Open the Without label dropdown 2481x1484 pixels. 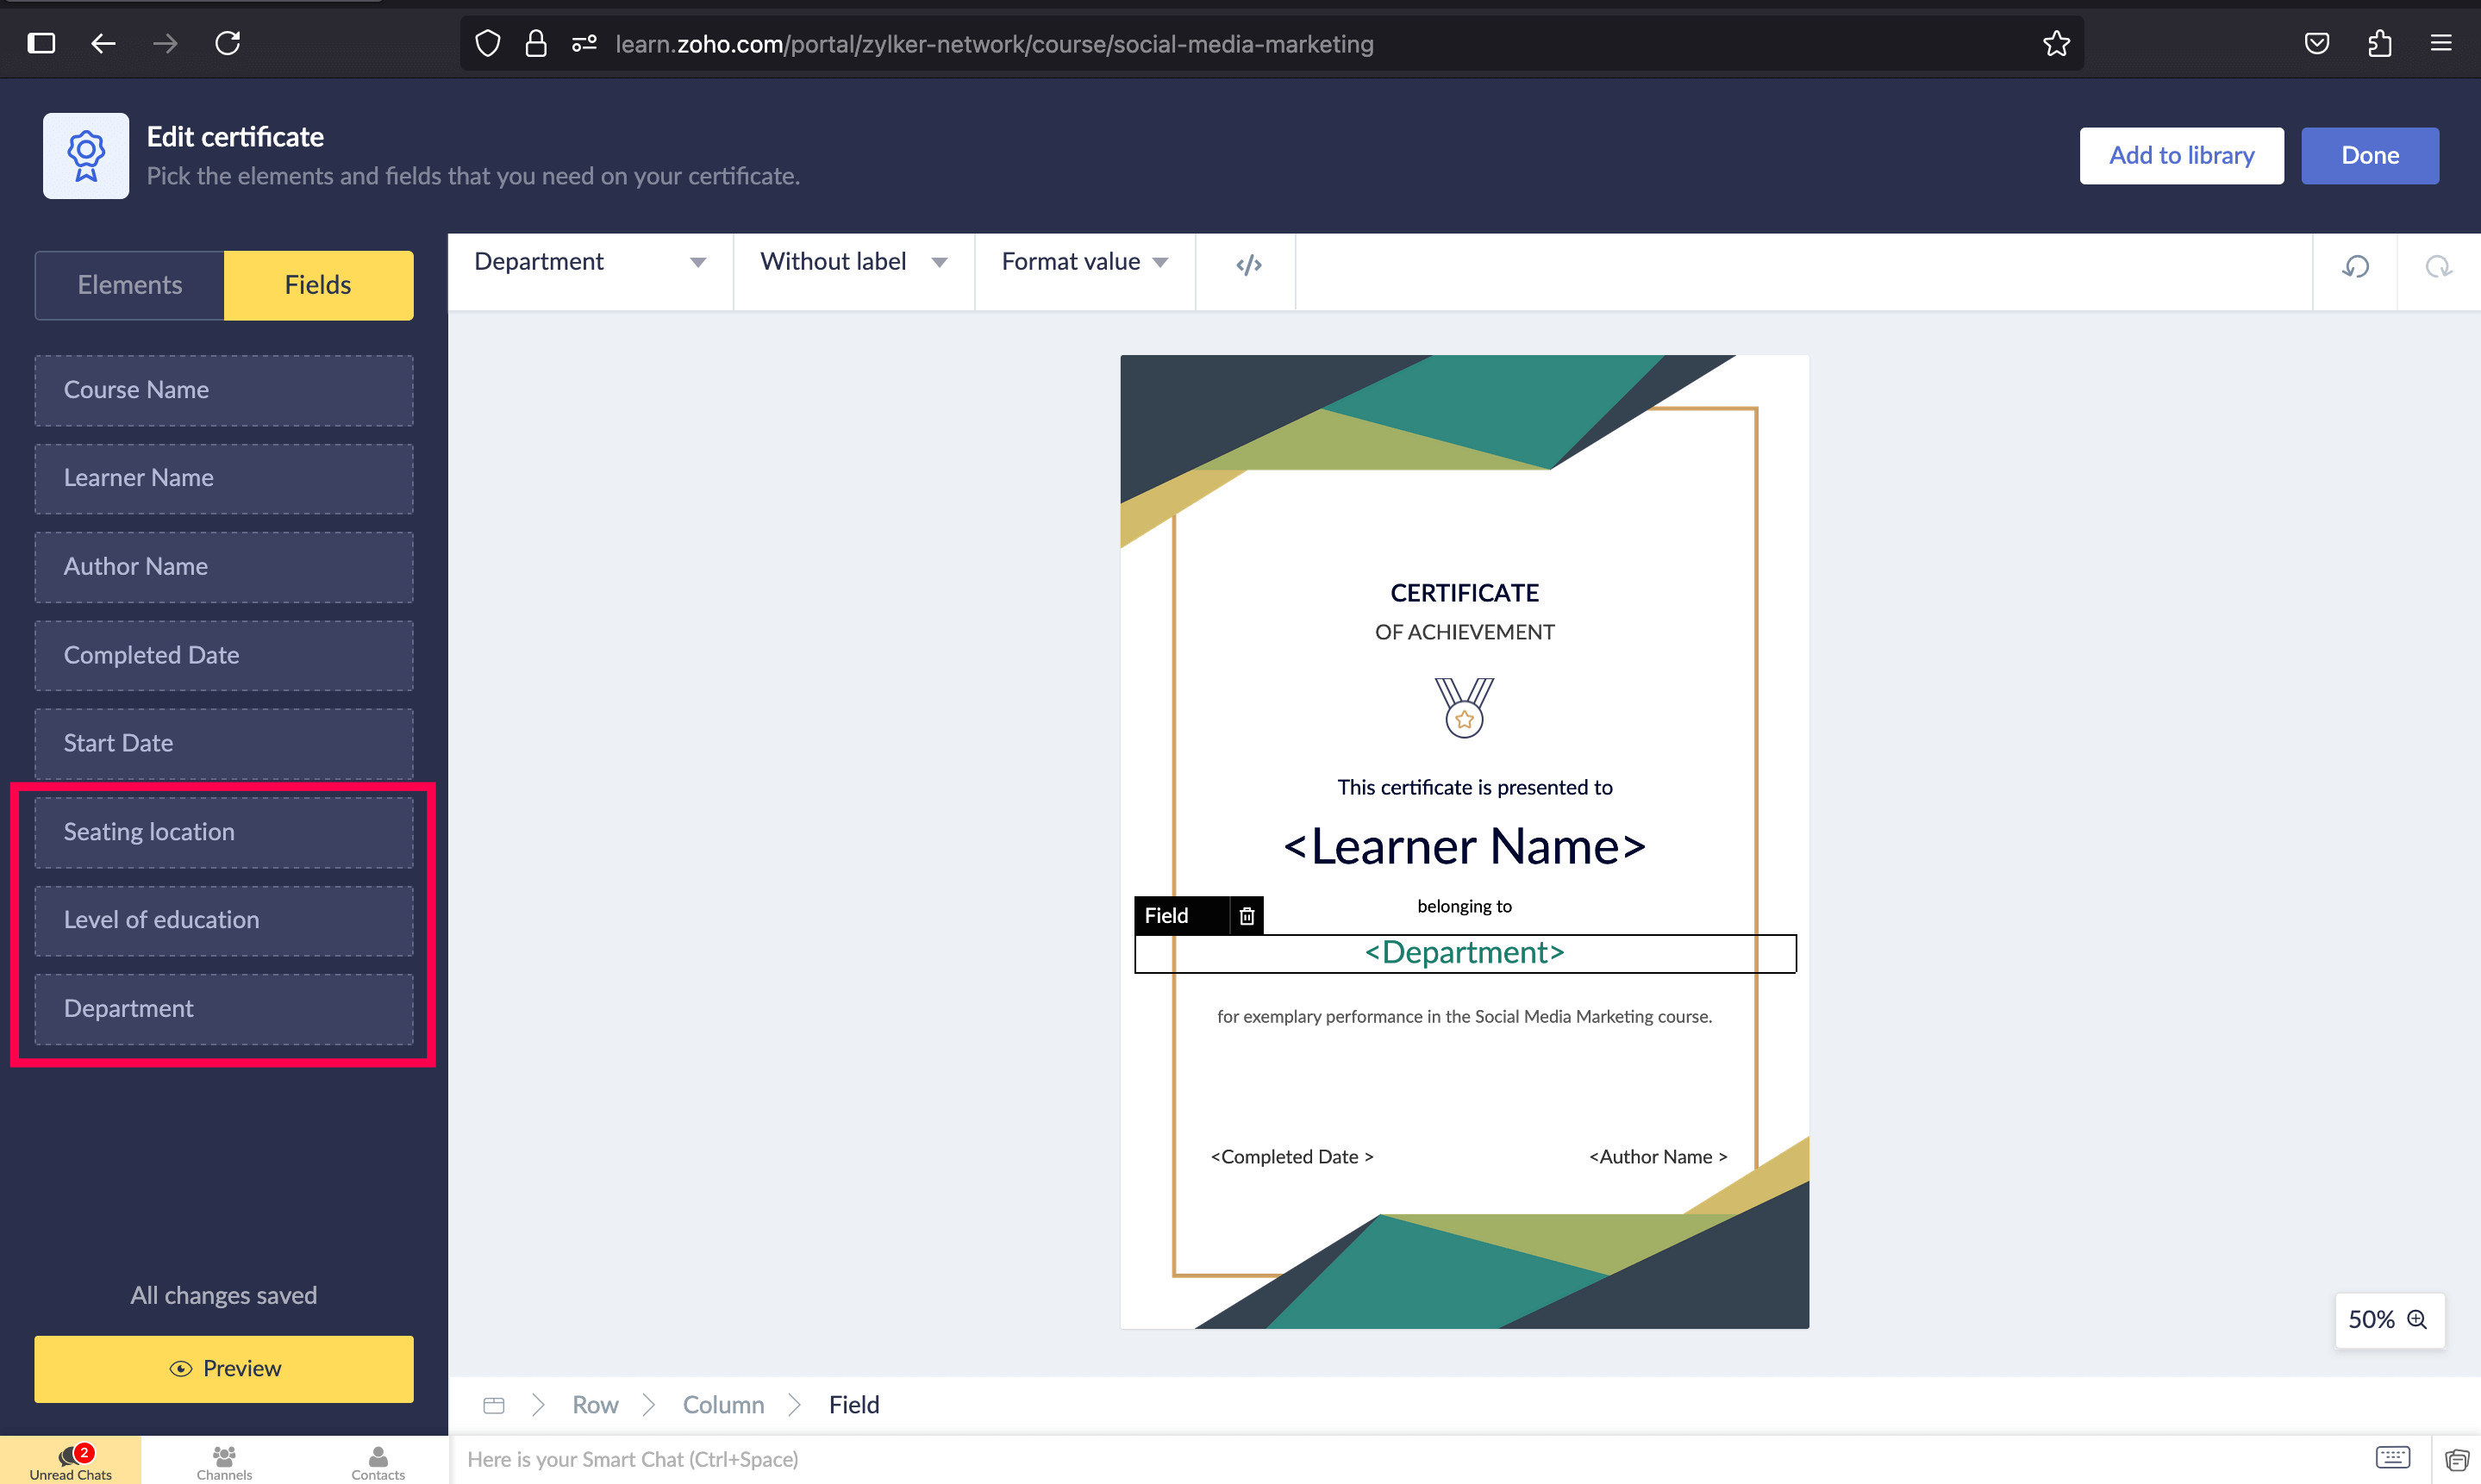click(x=853, y=262)
